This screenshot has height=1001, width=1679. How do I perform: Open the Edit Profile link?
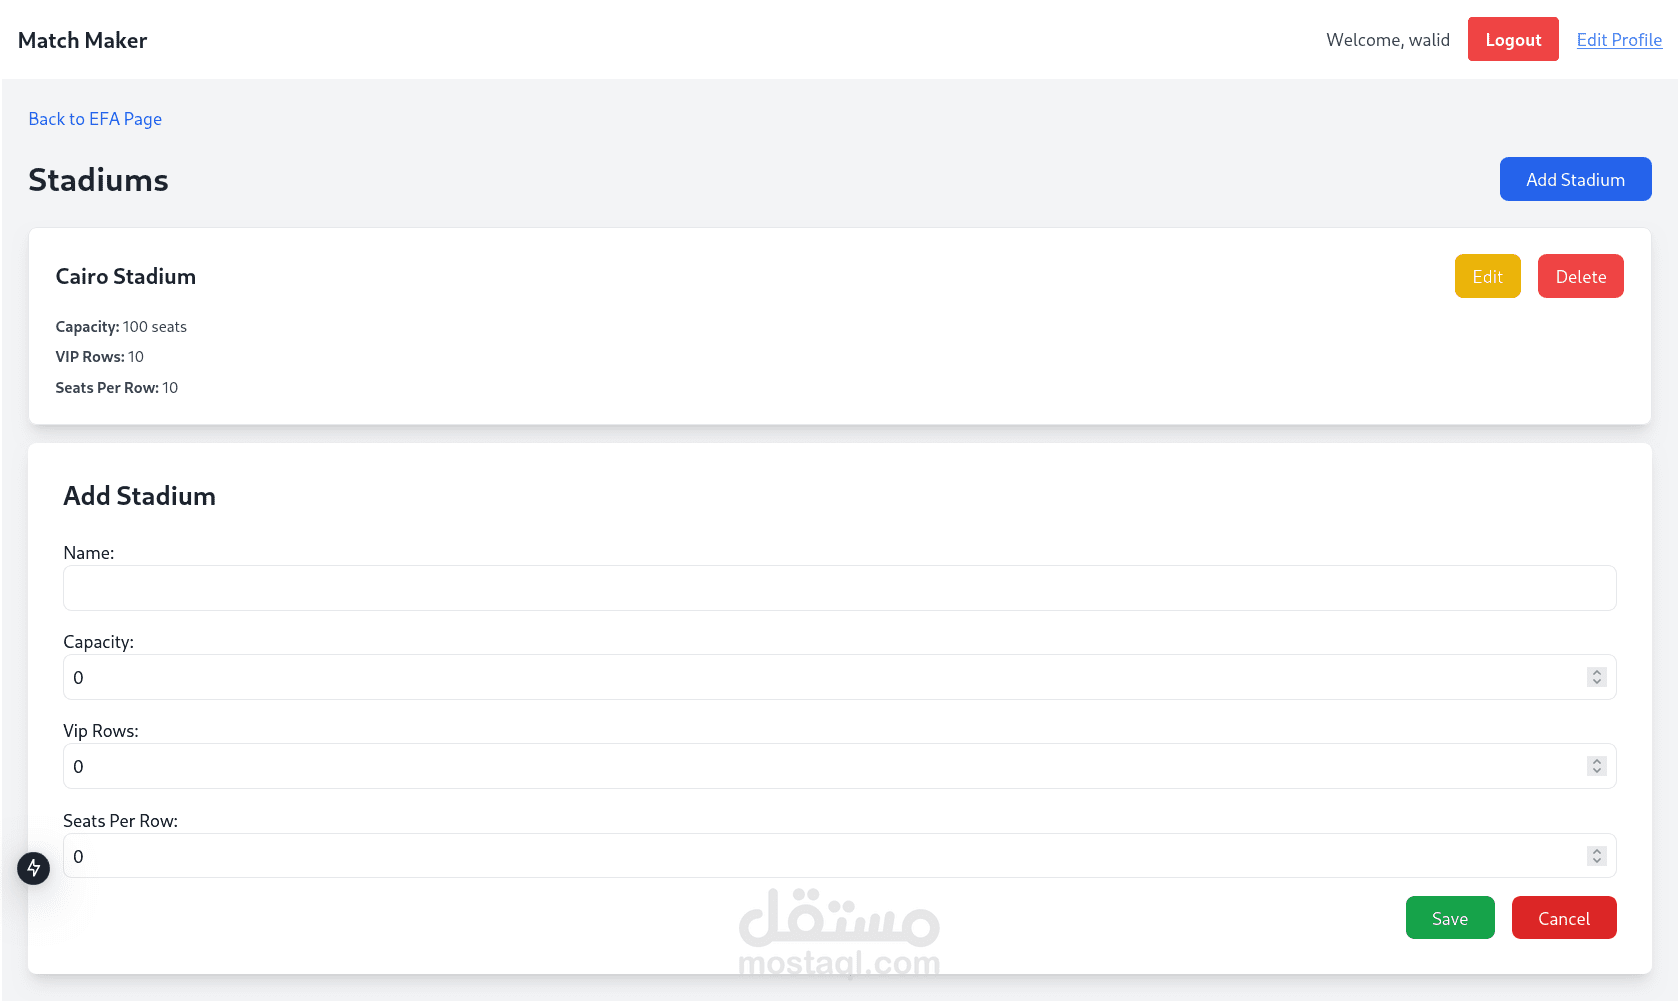click(x=1619, y=40)
